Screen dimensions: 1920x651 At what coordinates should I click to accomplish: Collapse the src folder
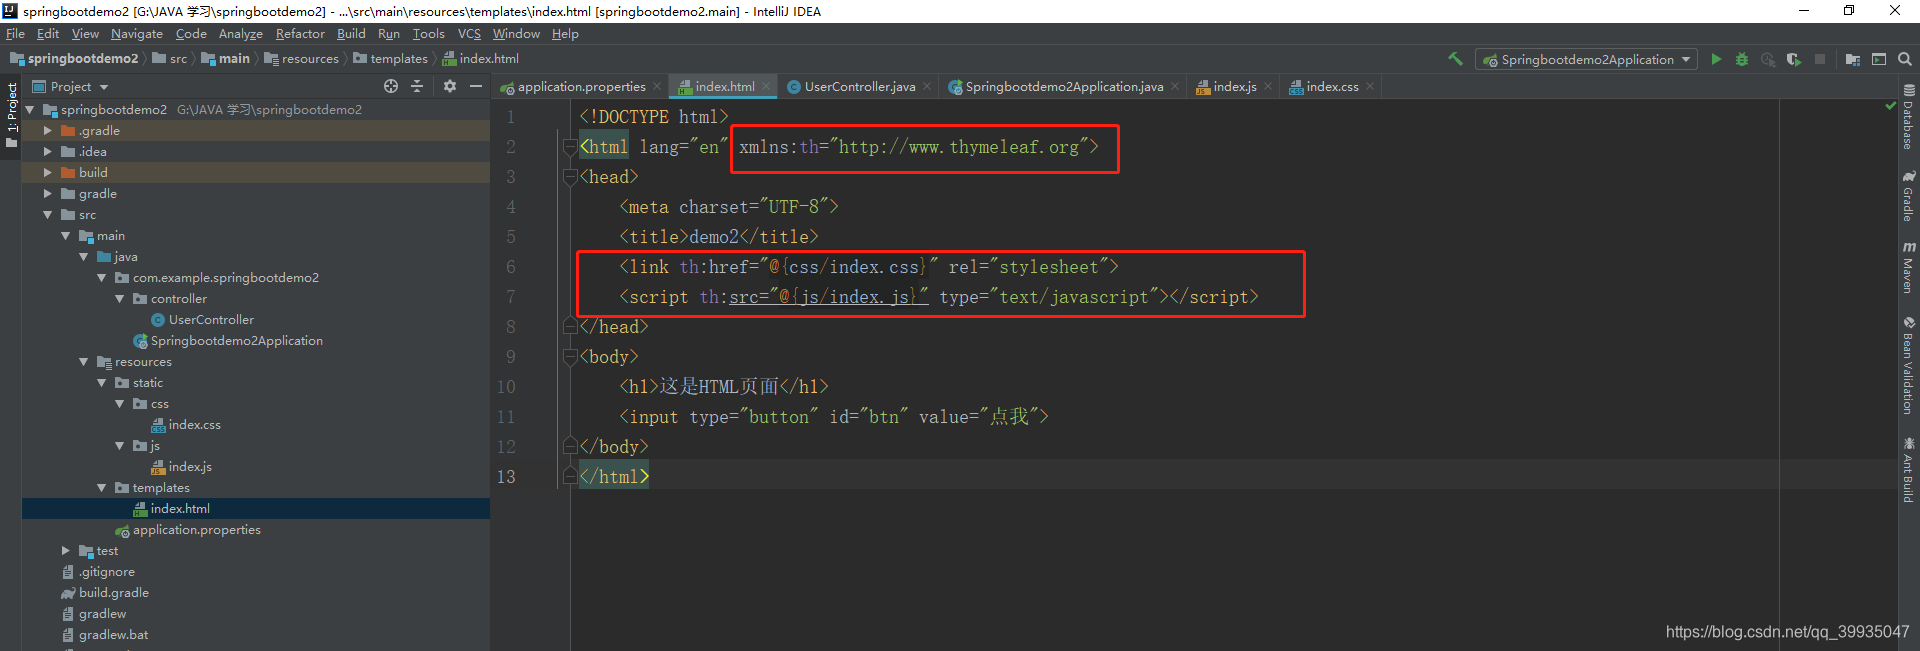point(47,214)
